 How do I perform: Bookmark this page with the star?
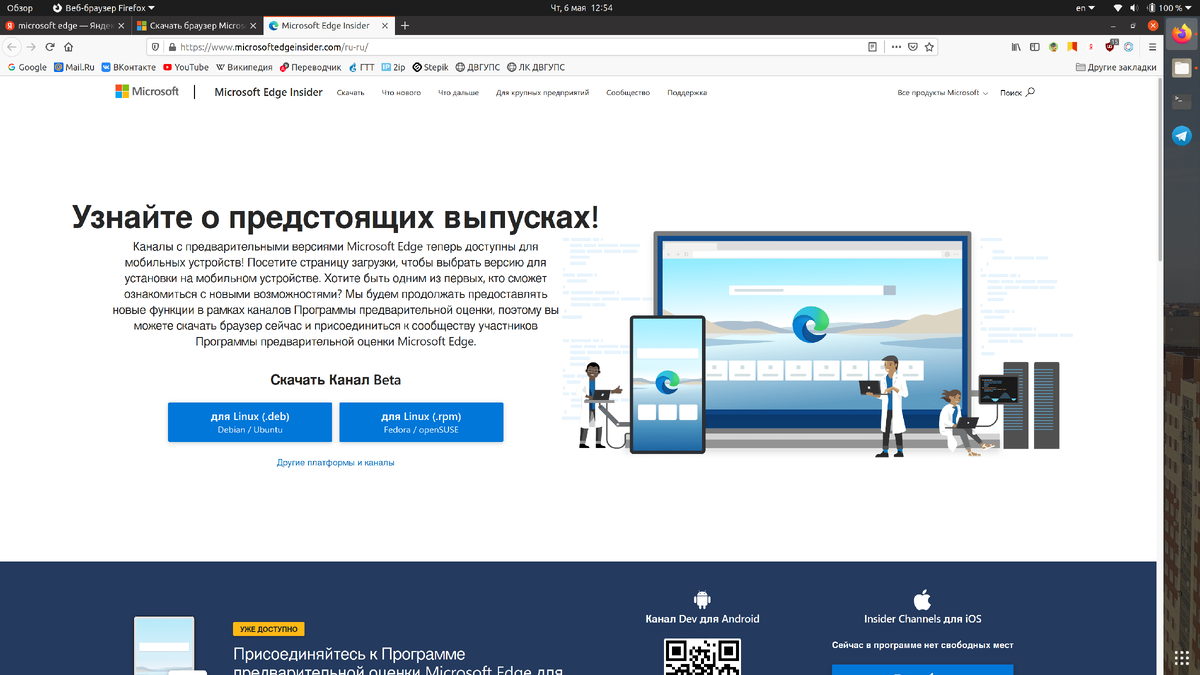click(929, 47)
